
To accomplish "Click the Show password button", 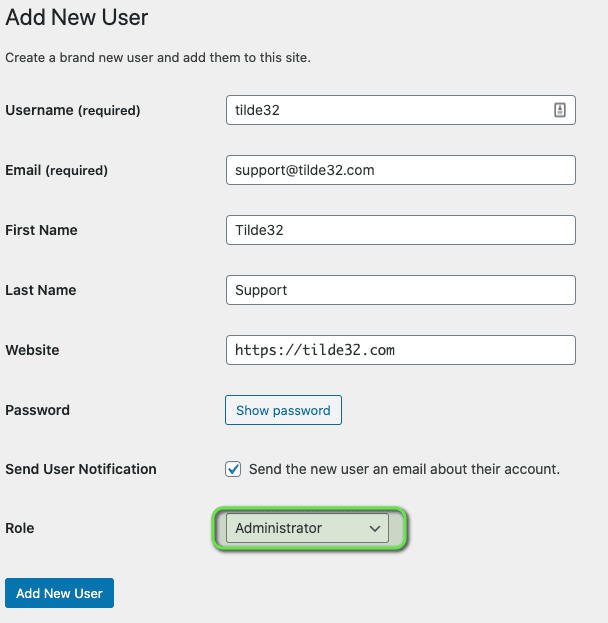I will pyautogui.click(x=283, y=410).
